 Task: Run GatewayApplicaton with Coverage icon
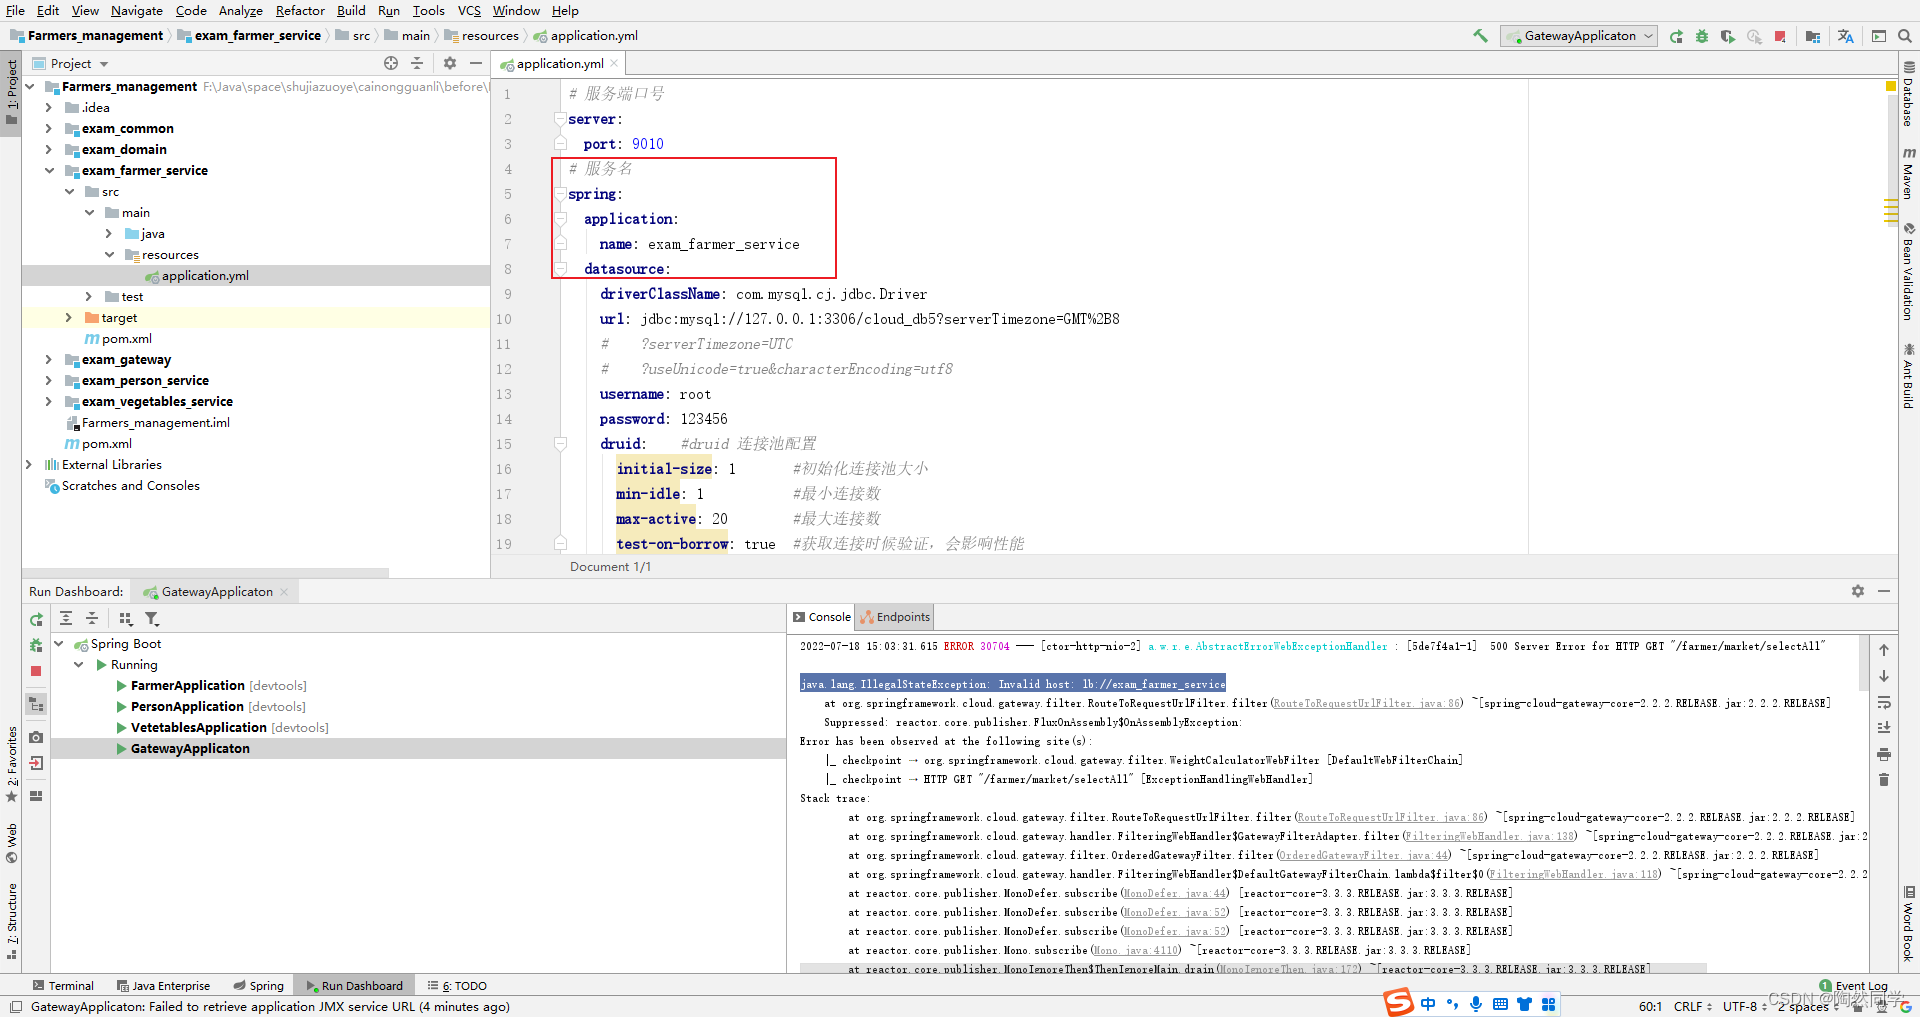pos(1728,36)
